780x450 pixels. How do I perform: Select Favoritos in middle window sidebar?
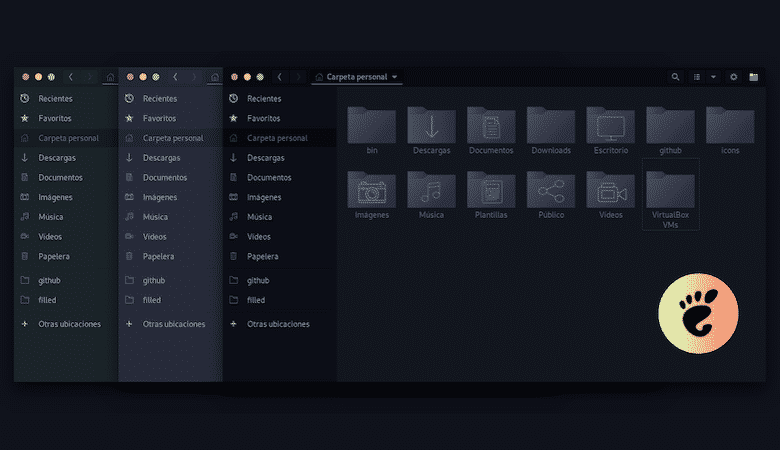(171, 118)
